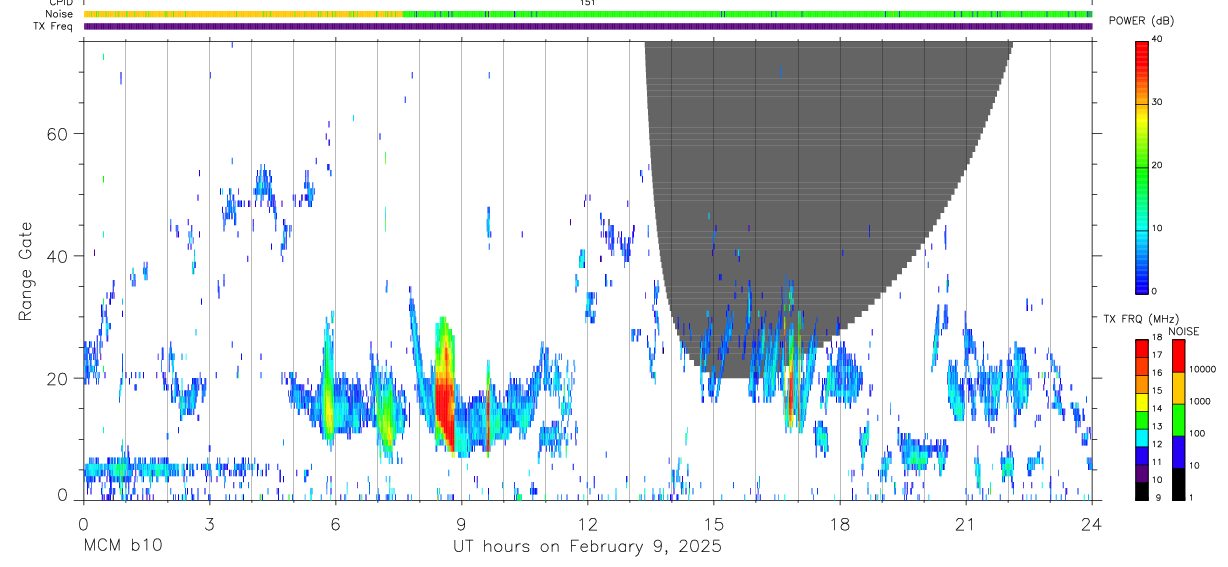1228x567 pixels.
Task: Click the 1000 label on the NOISE scale
Action: pyautogui.click(x=1200, y=402)
